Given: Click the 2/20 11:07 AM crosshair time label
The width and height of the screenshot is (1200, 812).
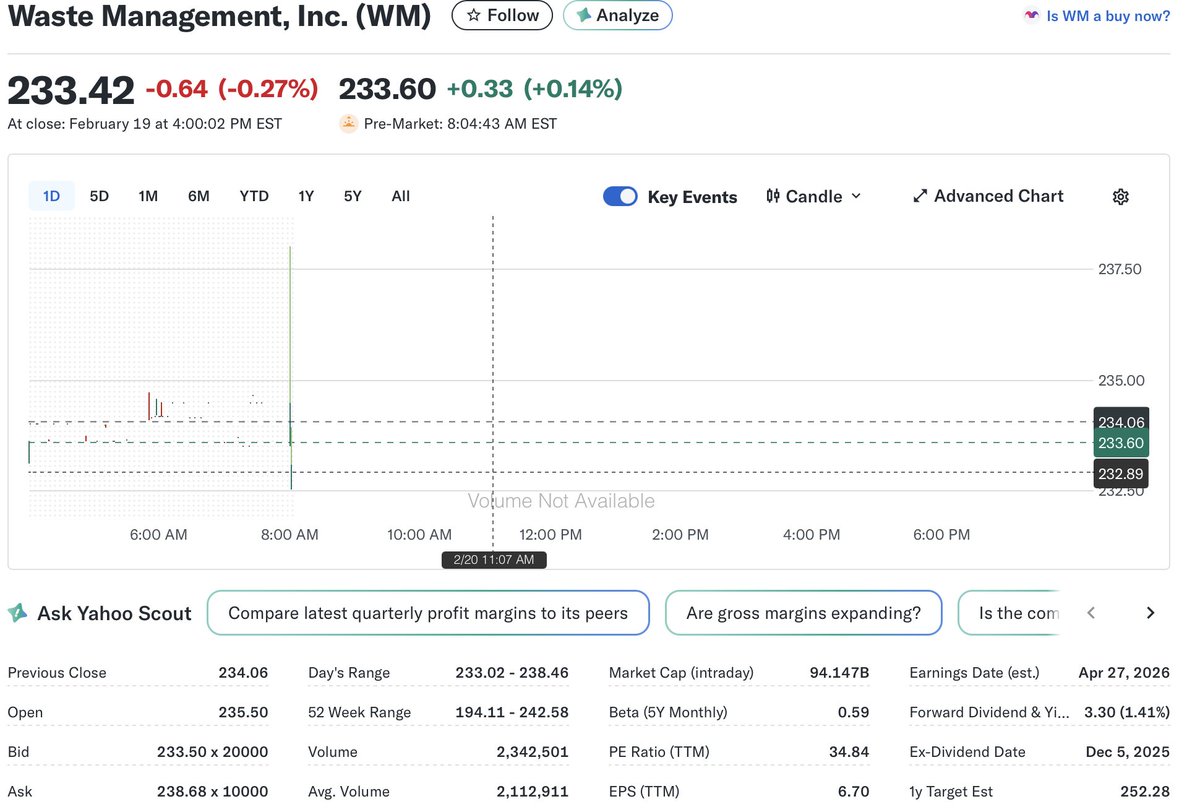Looking at the screenshot, I should pos(494,560).
